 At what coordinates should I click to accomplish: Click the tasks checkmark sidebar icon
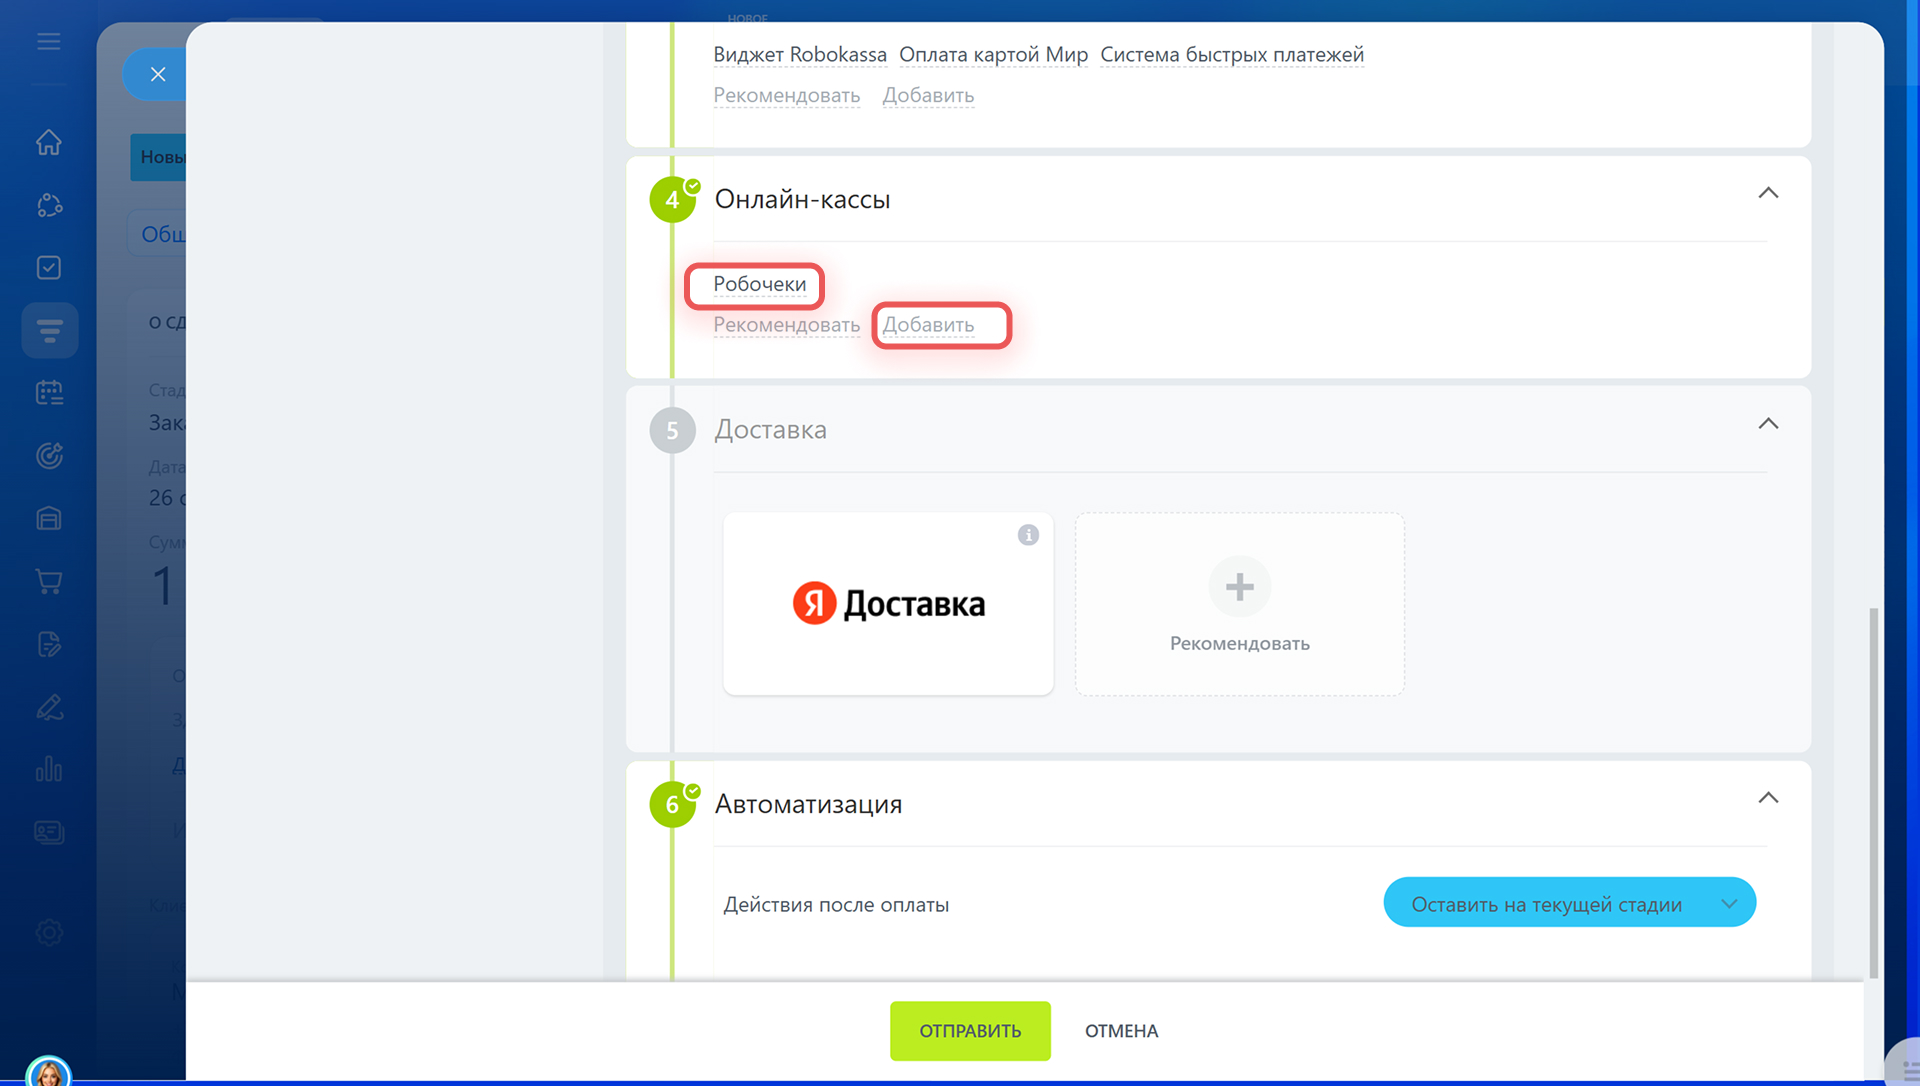pyautogui.click(x=49, y=268)
